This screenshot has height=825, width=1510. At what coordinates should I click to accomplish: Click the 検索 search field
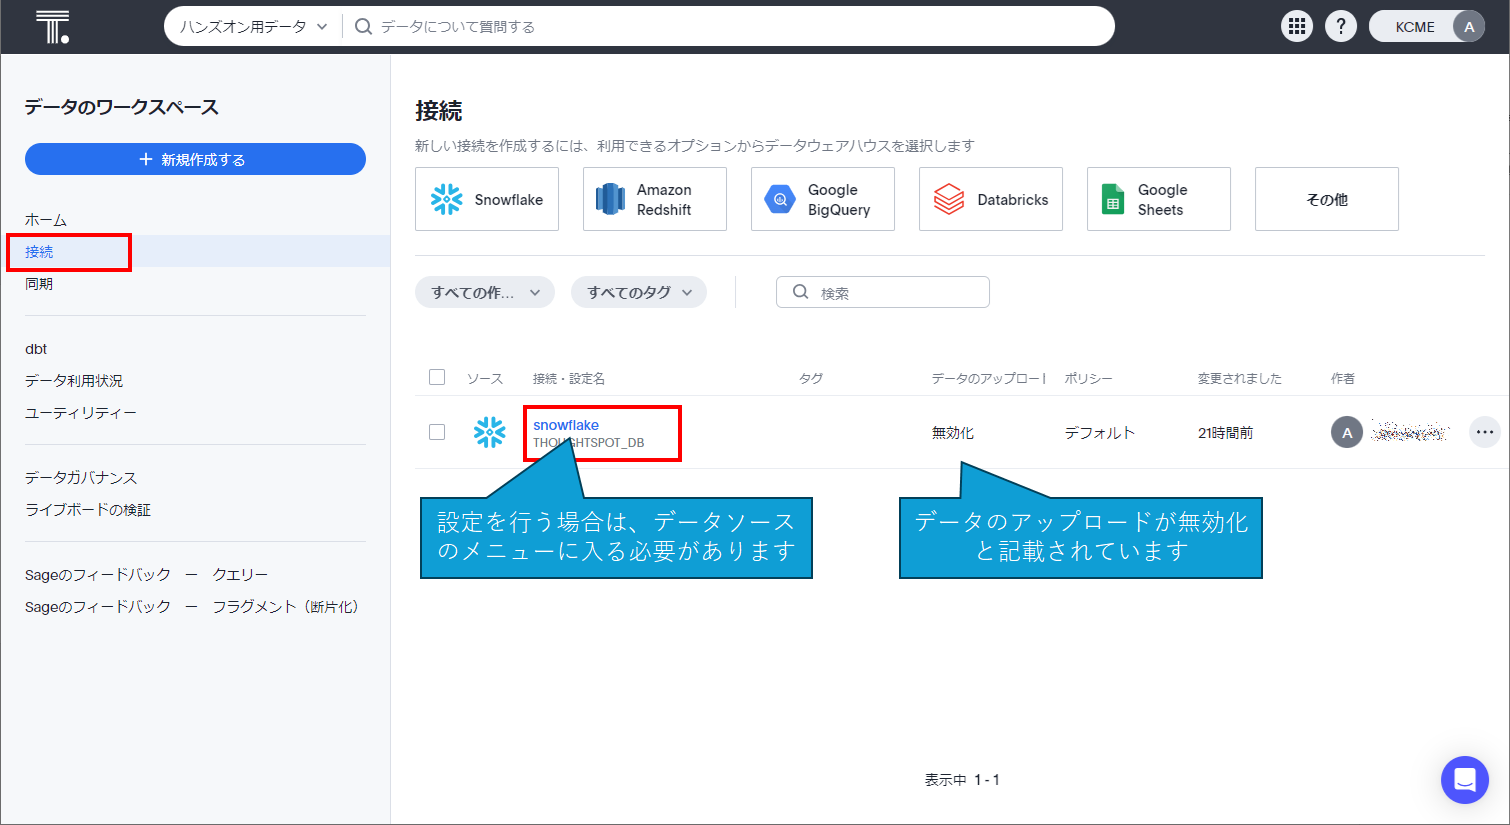coord(895,292)
